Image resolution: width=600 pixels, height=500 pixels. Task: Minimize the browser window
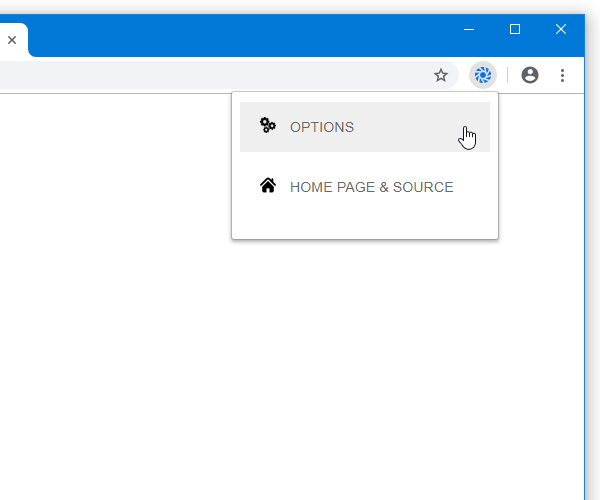pos(469,29)
